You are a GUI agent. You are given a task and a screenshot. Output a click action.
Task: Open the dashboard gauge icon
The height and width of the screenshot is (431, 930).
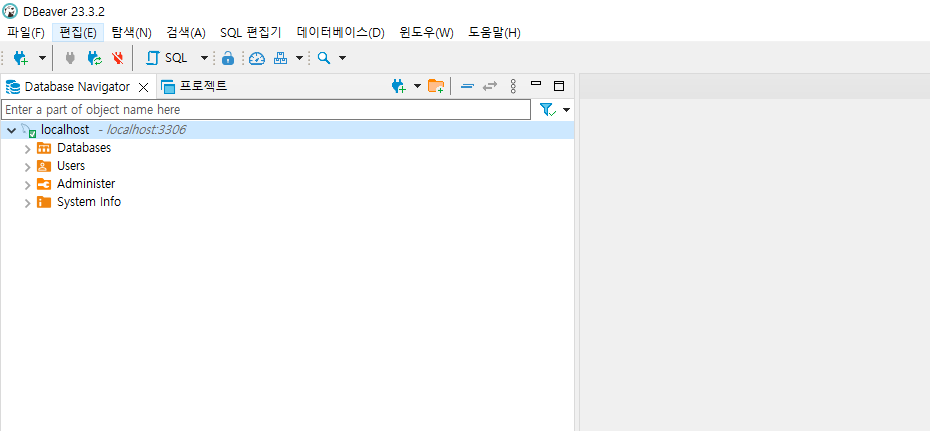click(256, 58)
